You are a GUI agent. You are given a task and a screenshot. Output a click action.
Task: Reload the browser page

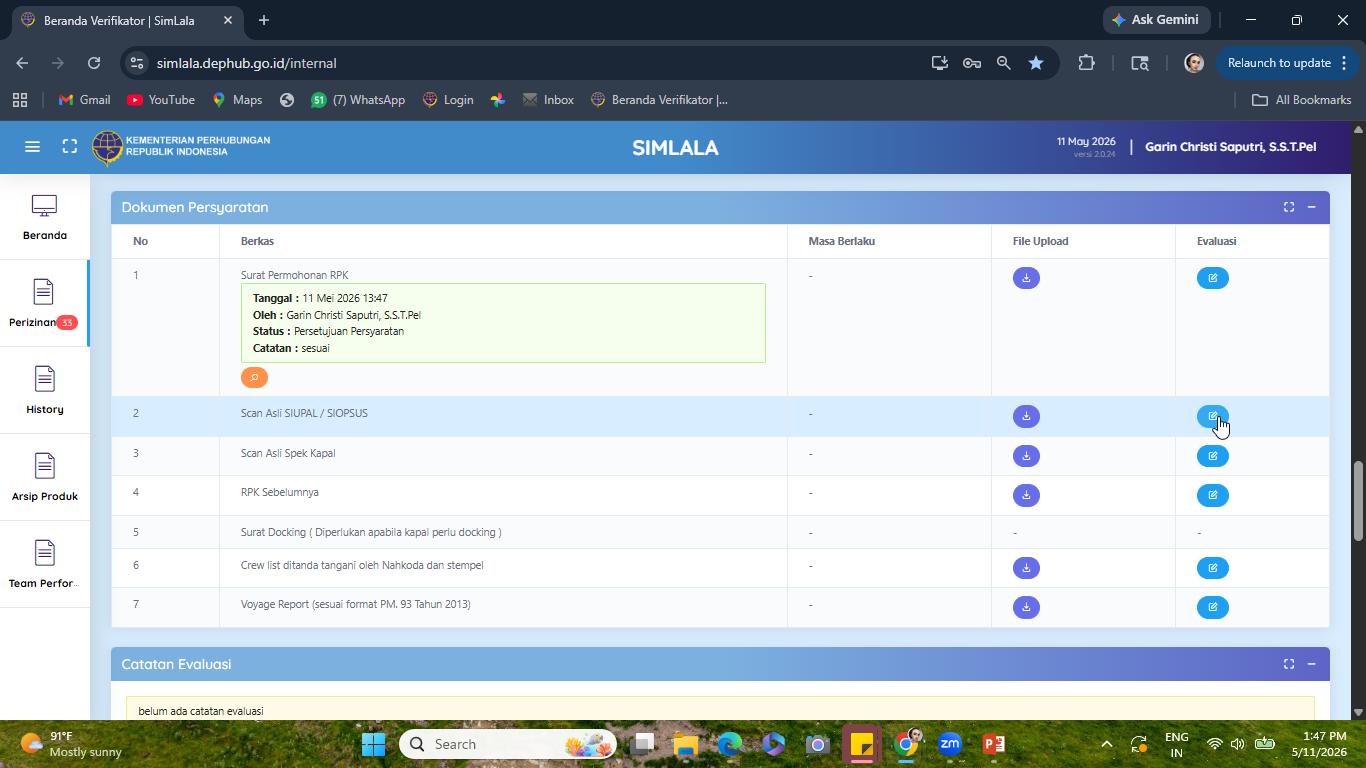pos(94,63)
